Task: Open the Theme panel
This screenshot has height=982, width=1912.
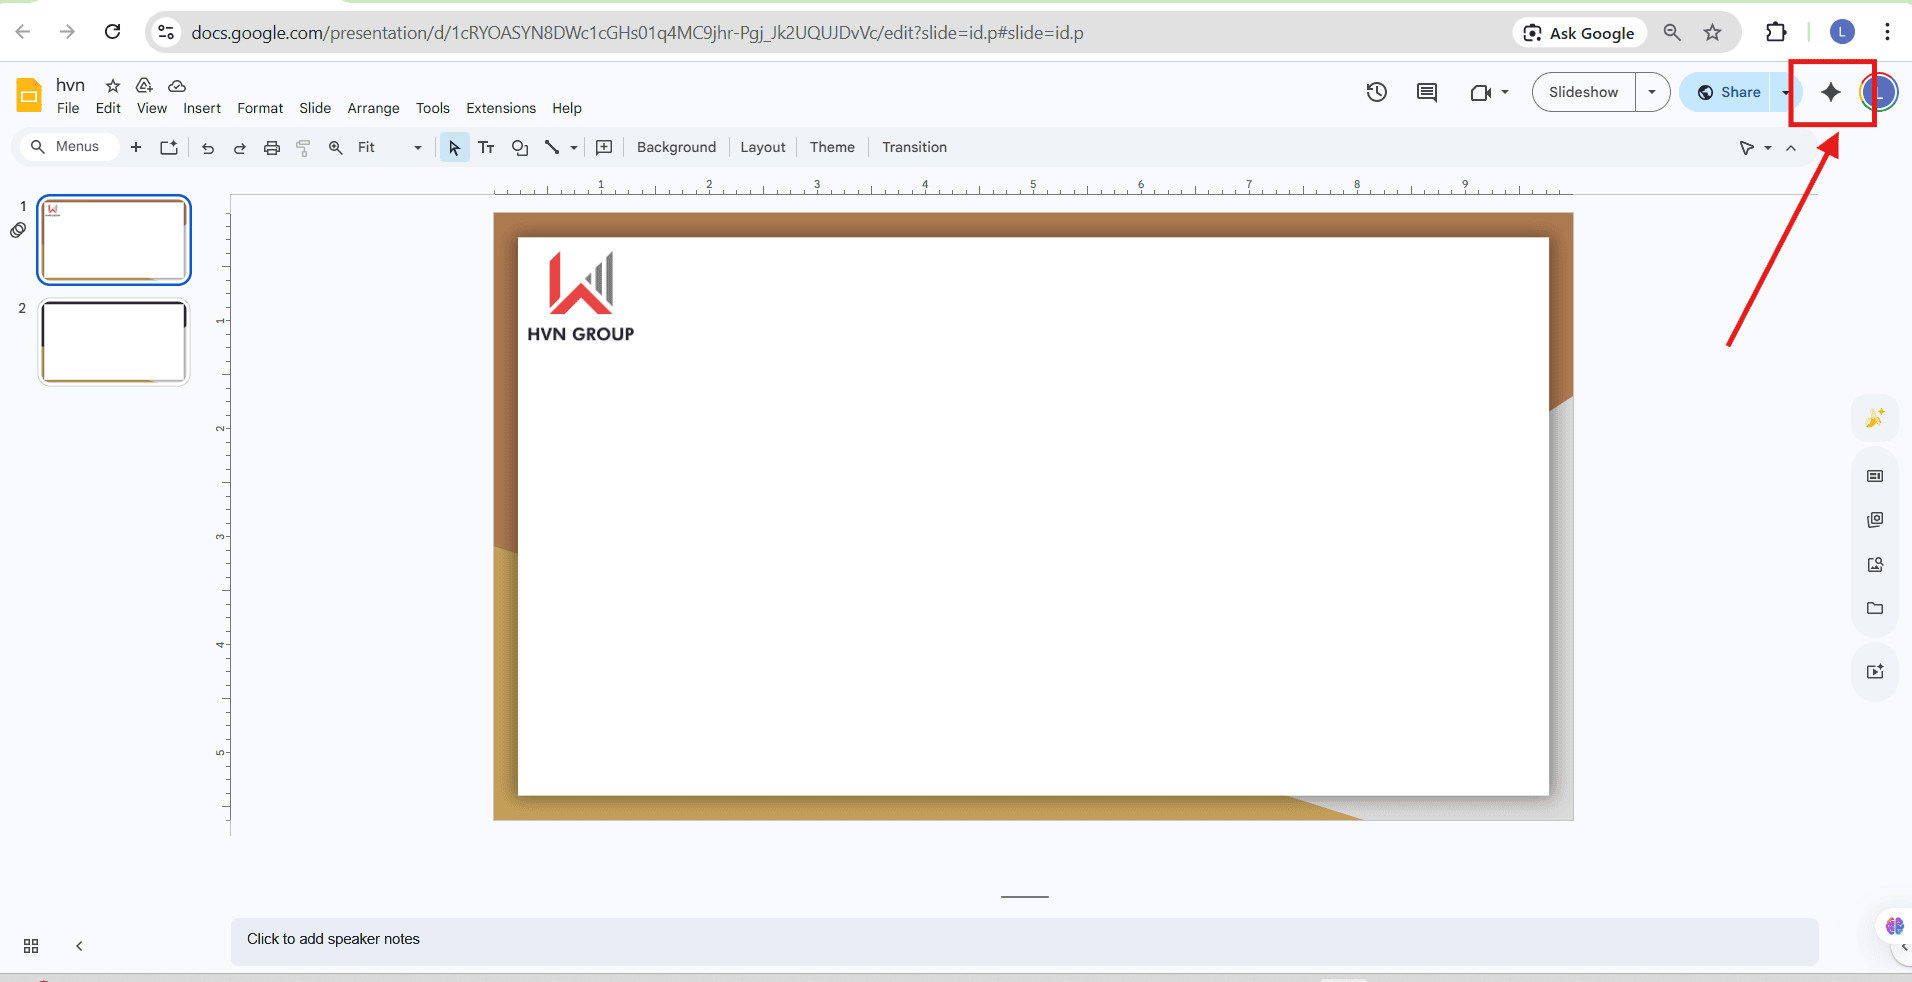Action: 832,147
